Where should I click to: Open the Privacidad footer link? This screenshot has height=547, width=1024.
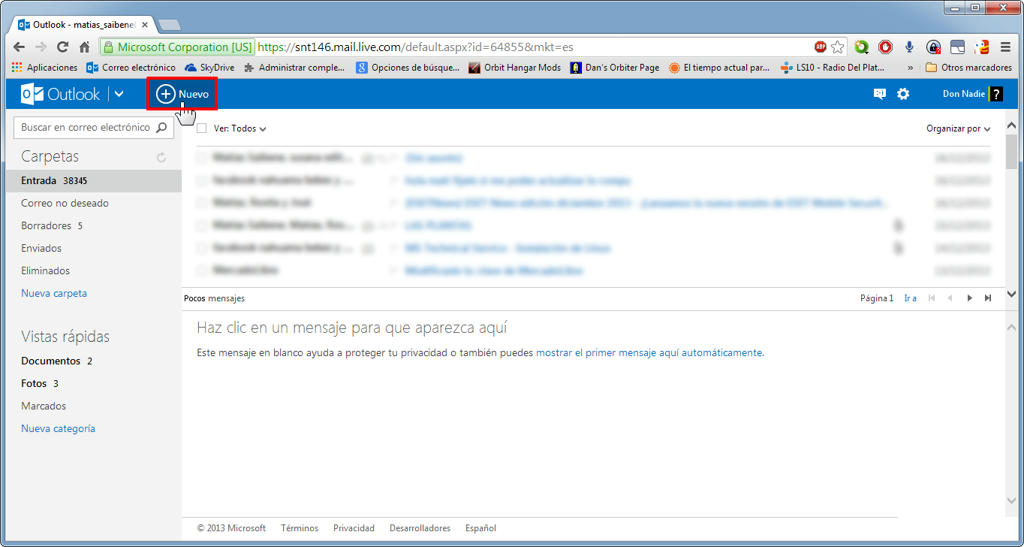click(x=354, y=528)
